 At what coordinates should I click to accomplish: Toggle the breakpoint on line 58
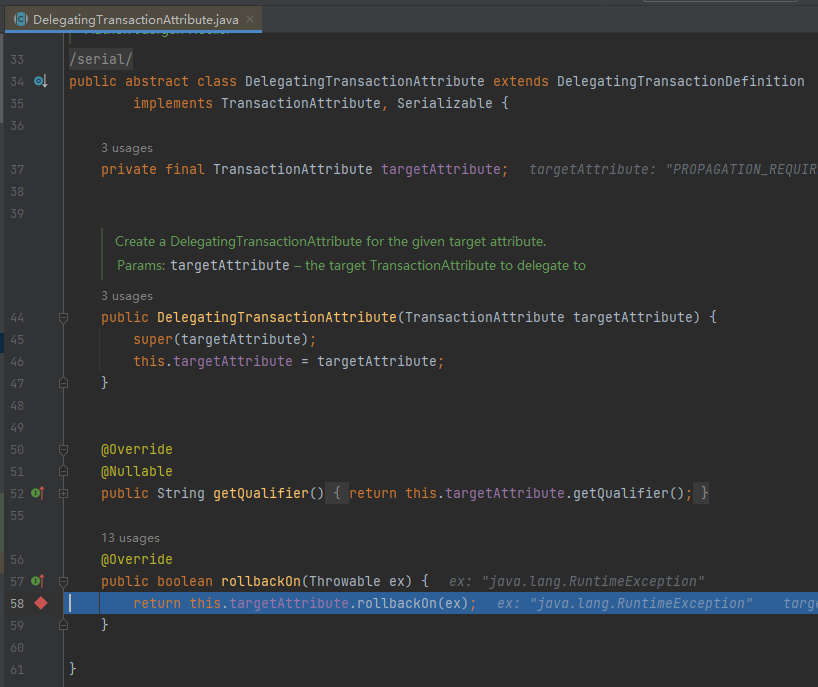pos(41,604)
